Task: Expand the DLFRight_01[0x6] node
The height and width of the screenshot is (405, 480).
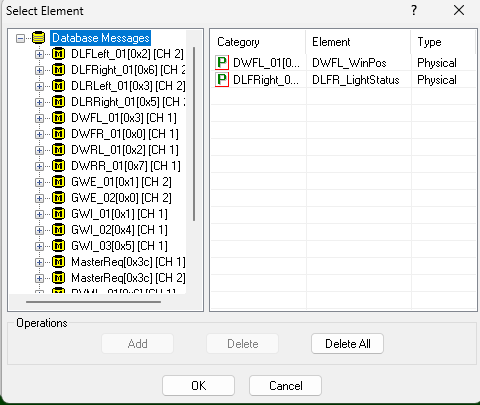Action: pyautogui.click(x=39, y=70)
